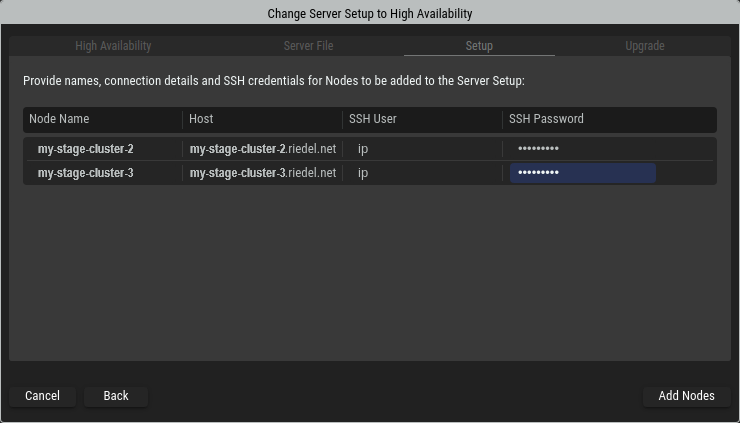Select the my-stage-cluster-3 node name cell
Viewport: 740px width, 423px height.
pos(86,173)
